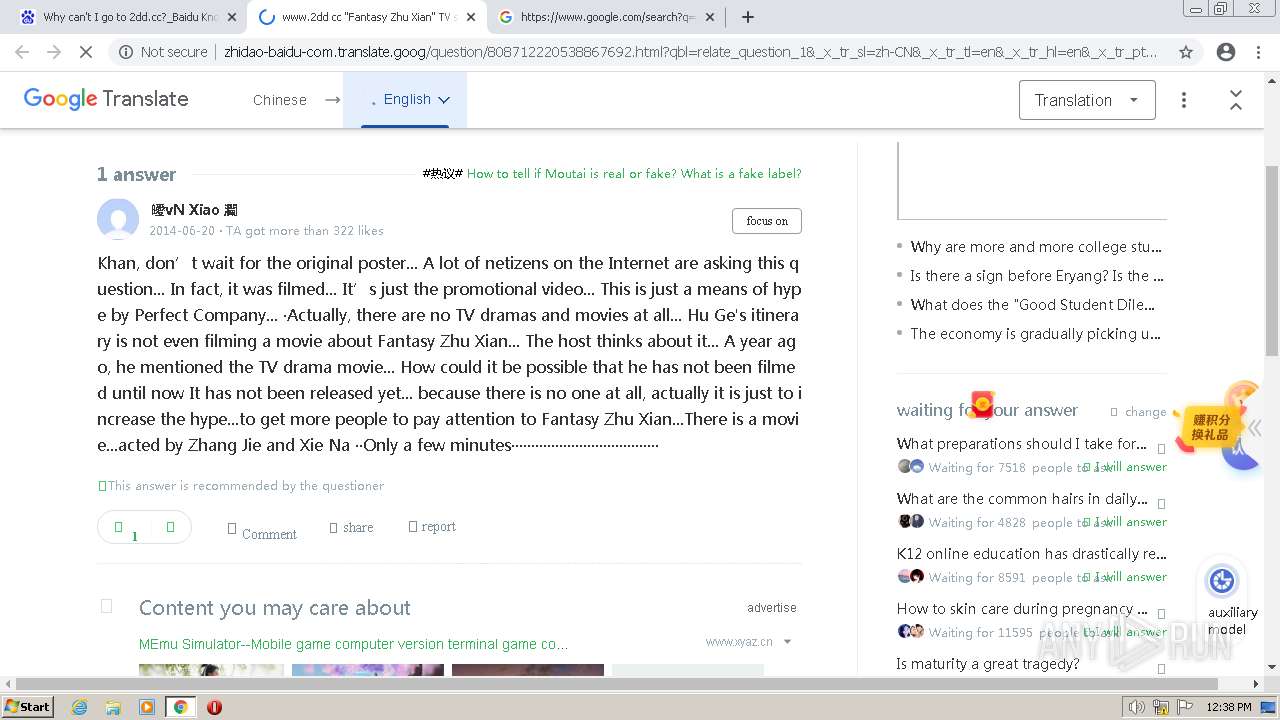The height and width of the screenshot is (720, 1280).
Task: Open the Chrome profile avatar menu
Action: [x=1226, y=52]
